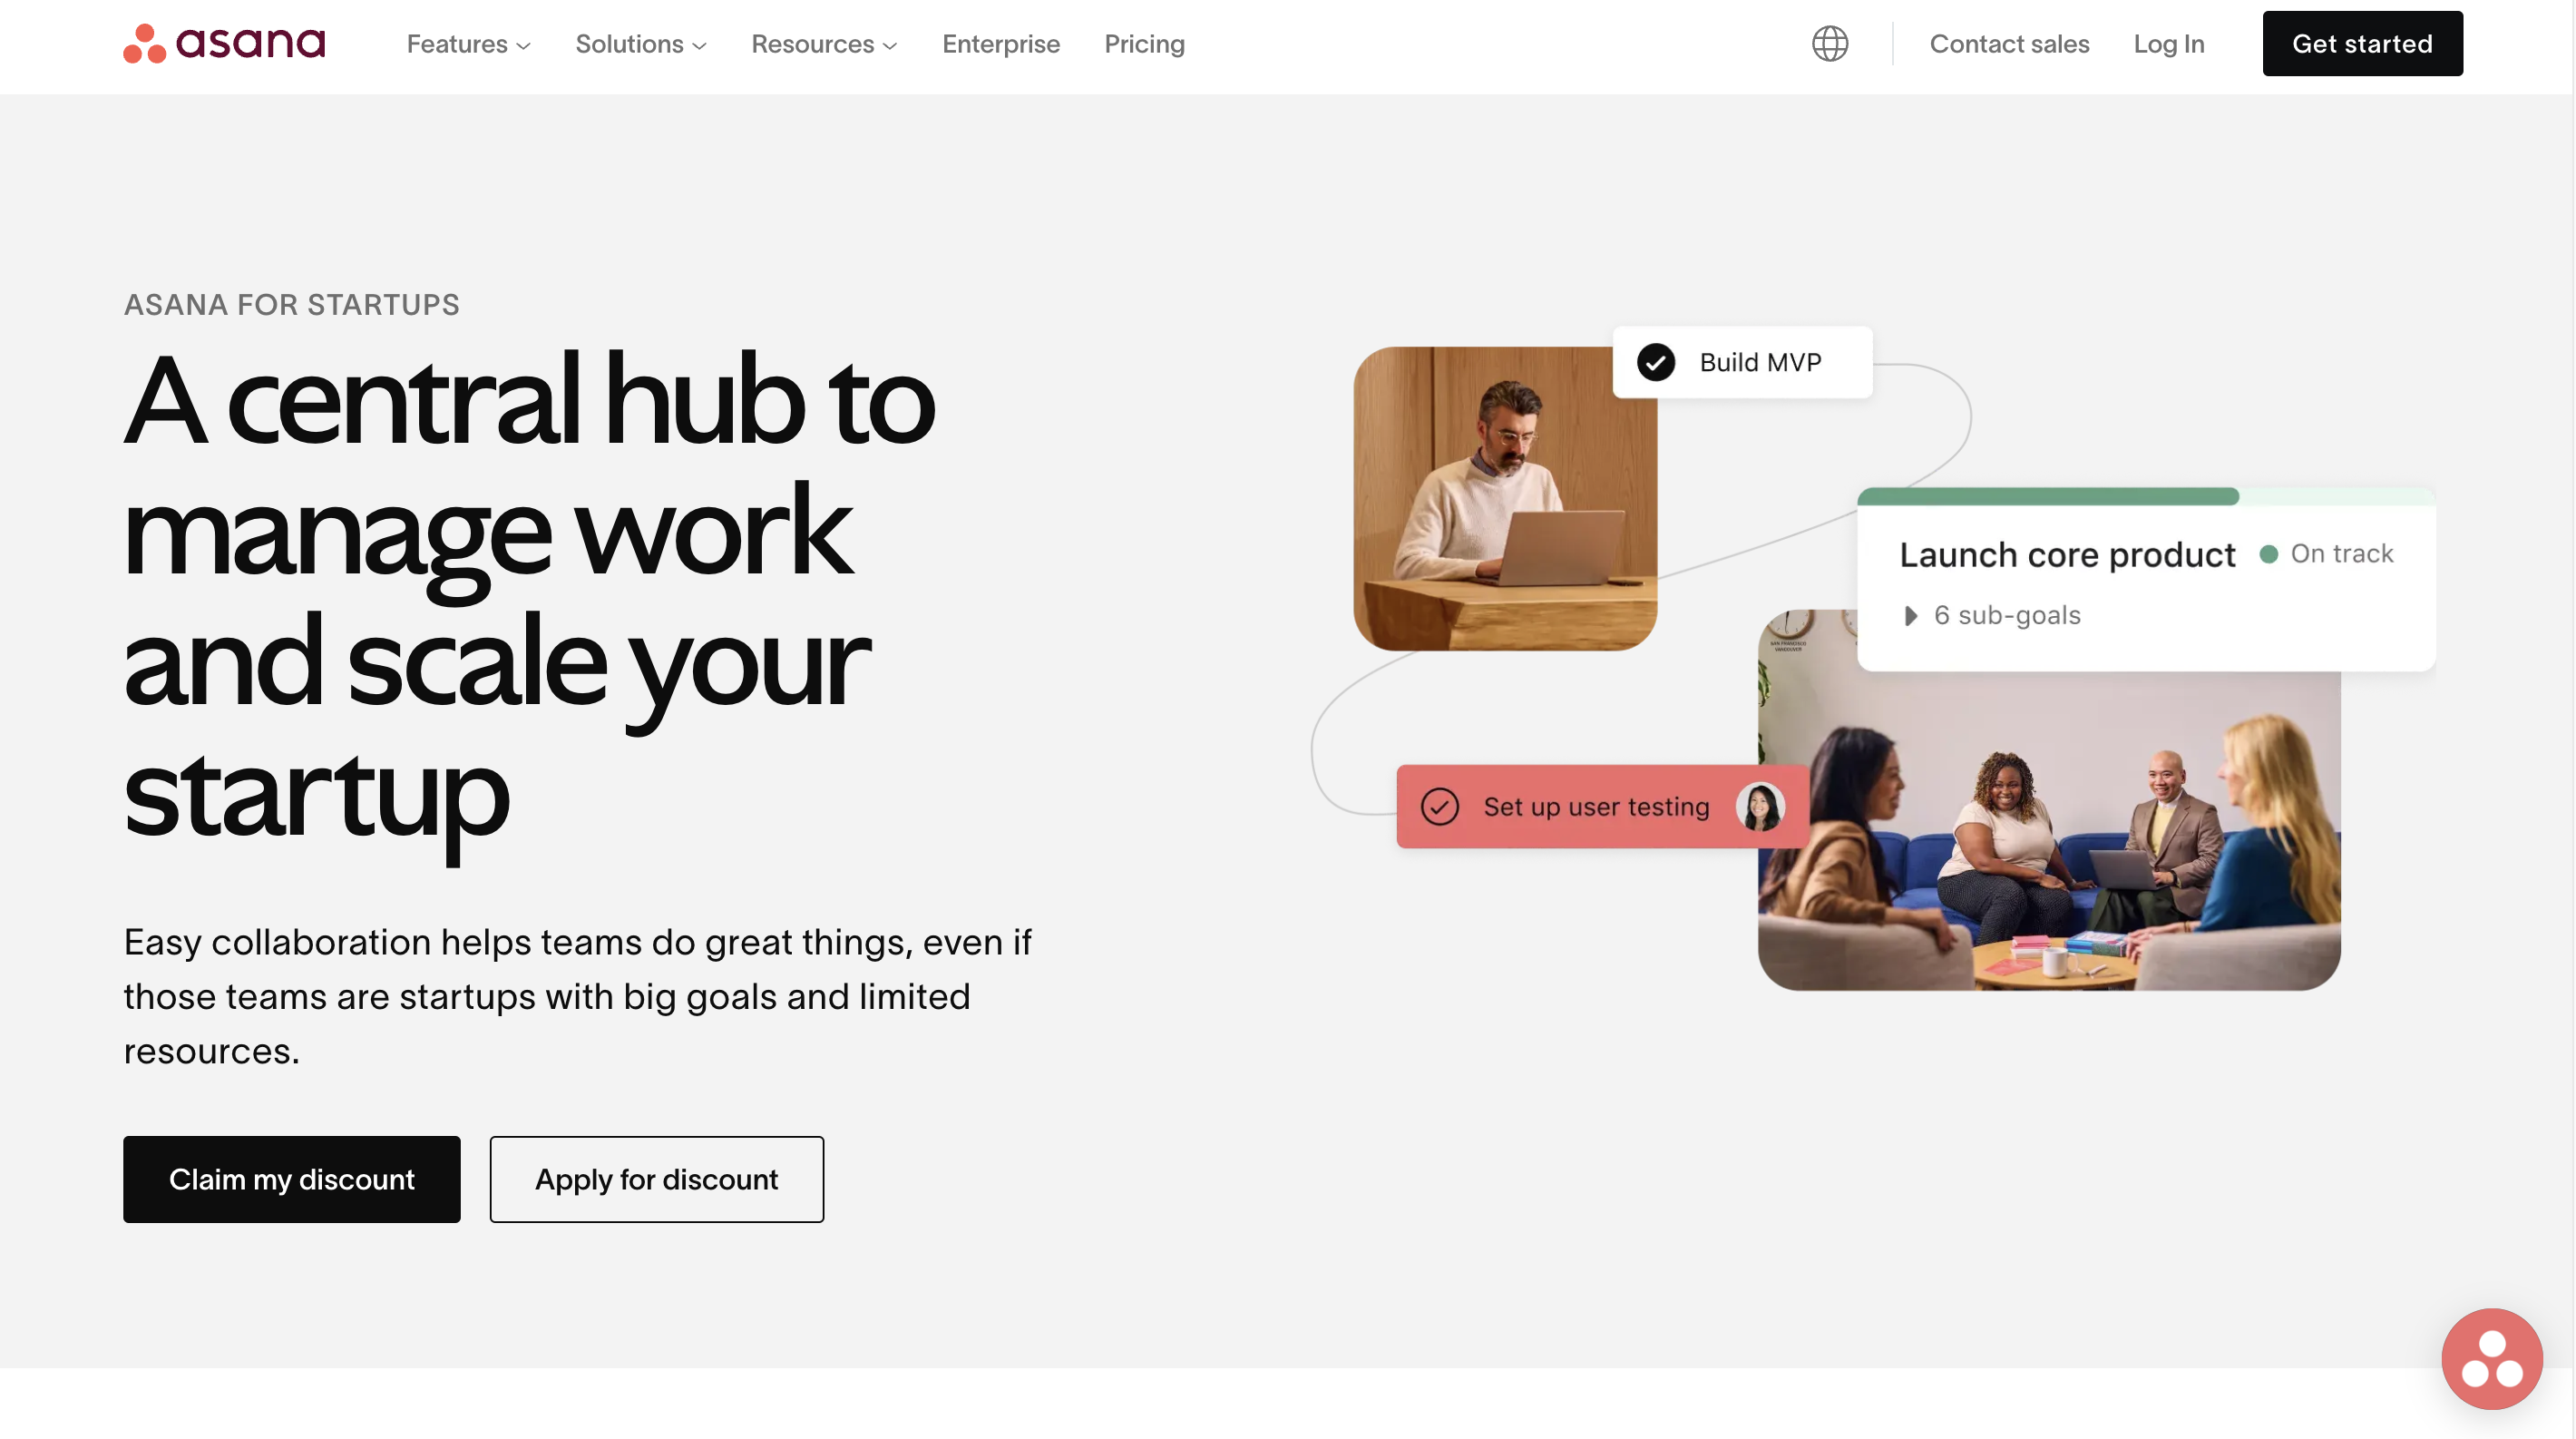2576x1439 pixels.
Task: Click the Set up user testing circle icon
Action: click(x=1440, y=806)
